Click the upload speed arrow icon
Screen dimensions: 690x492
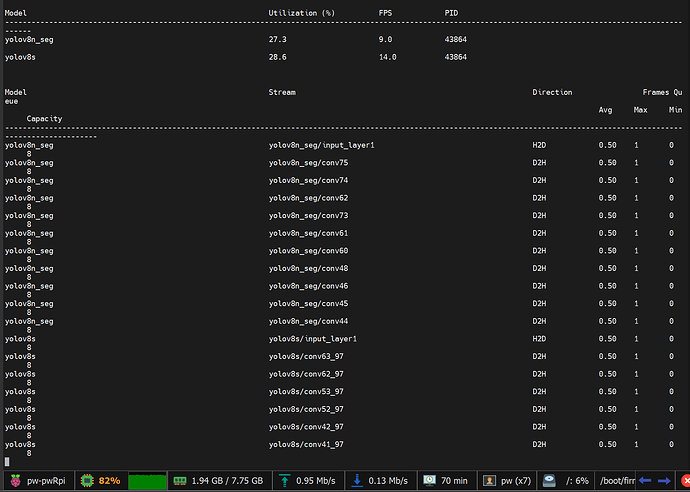[284, 480]
